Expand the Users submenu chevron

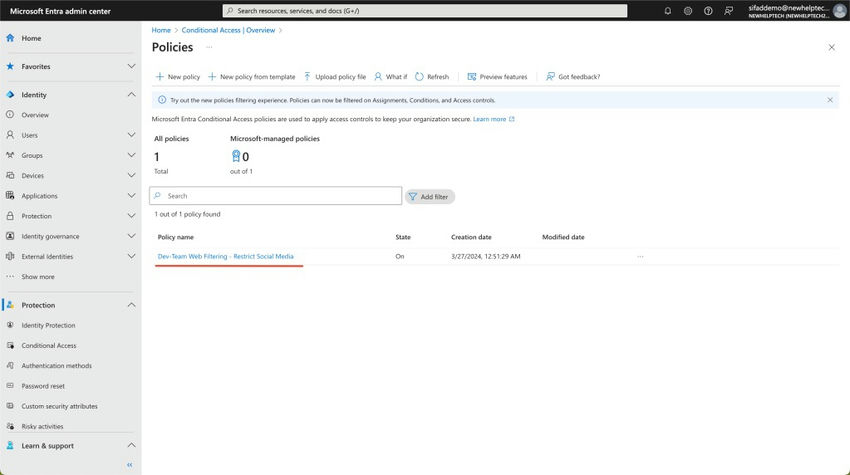pyautogui.click(x=131, y=134)
